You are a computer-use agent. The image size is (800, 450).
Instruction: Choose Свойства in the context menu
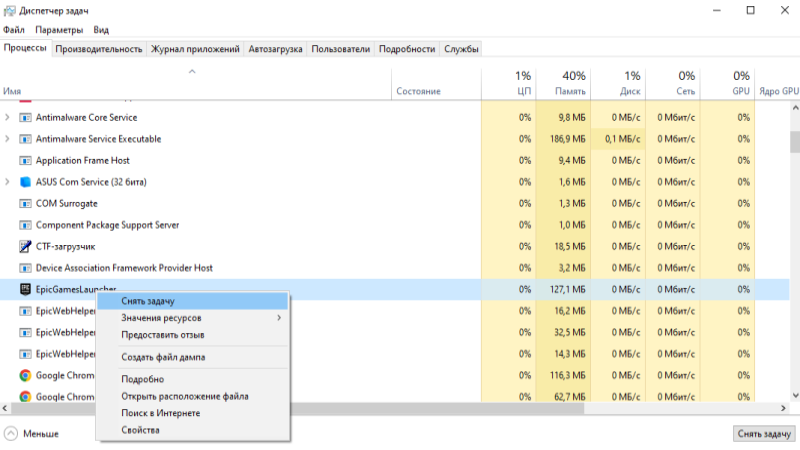point(192,430)
